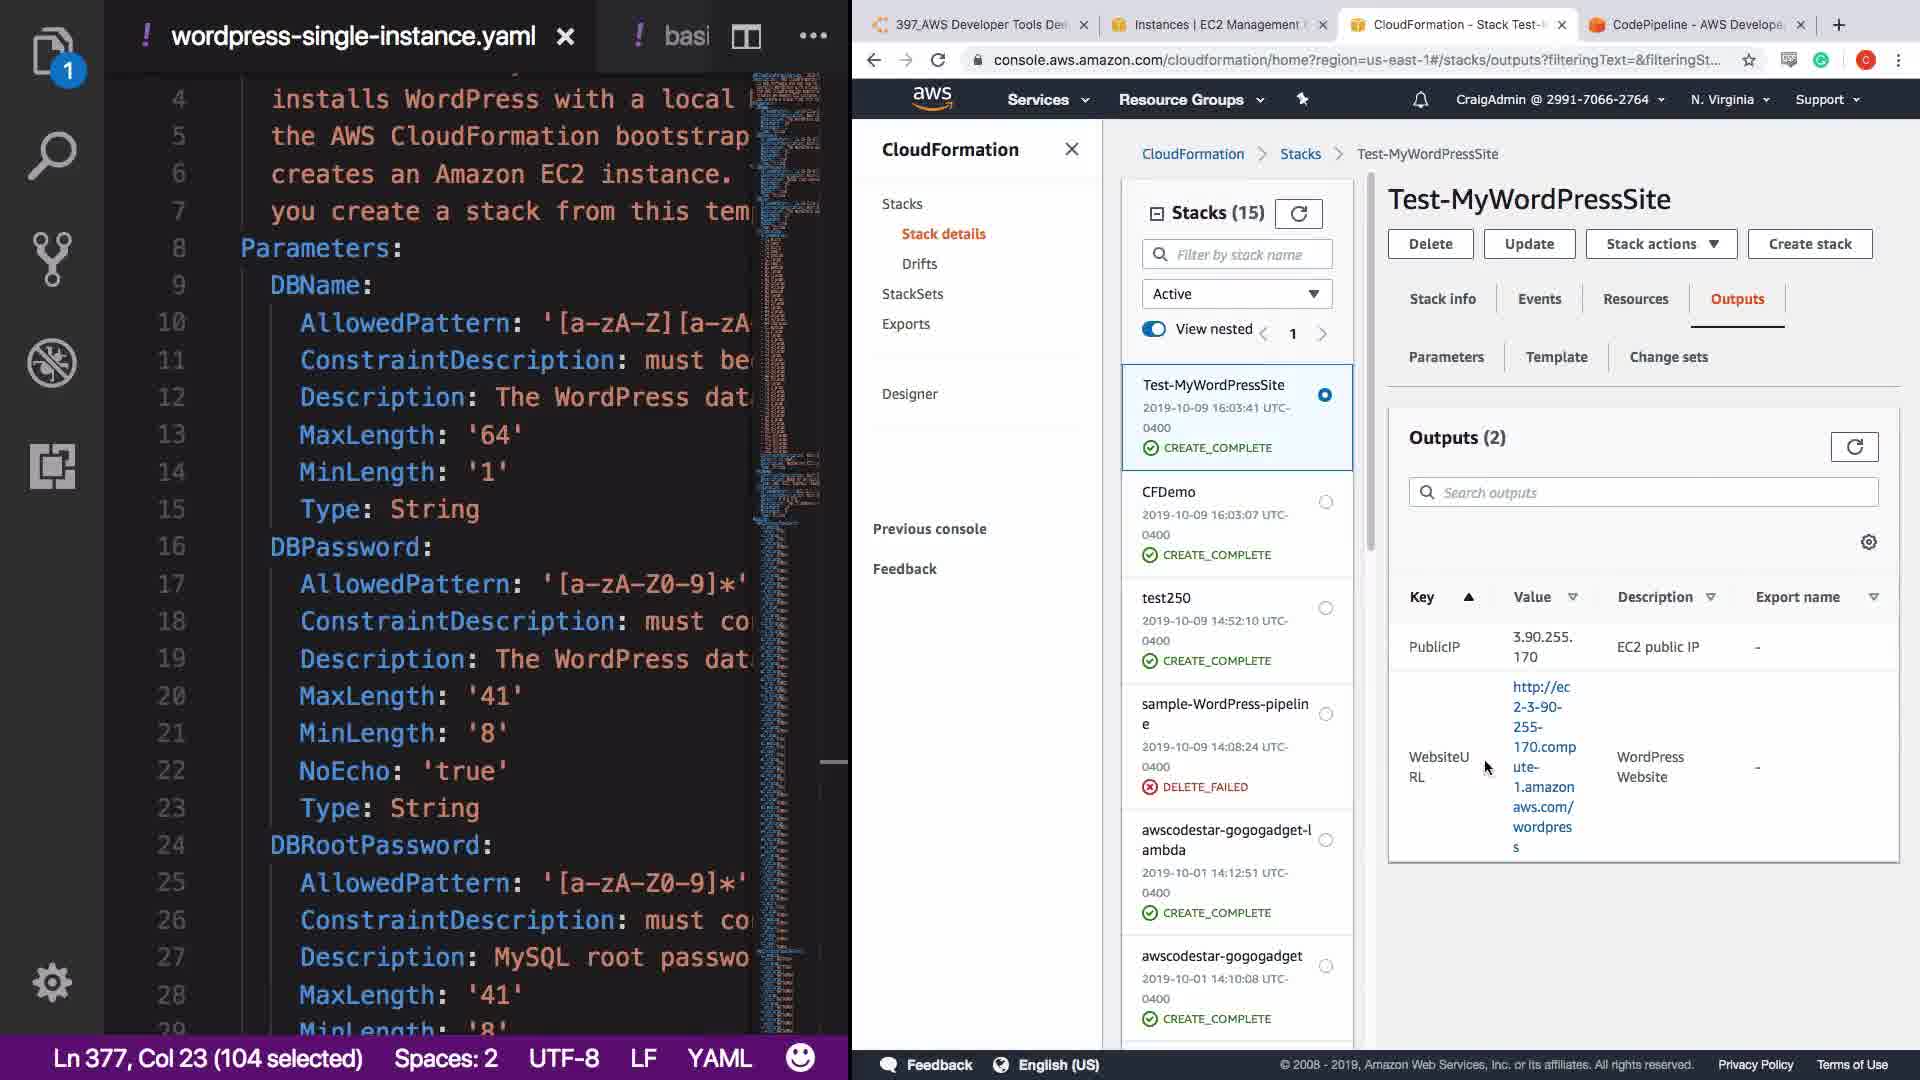Switch to the Events tab
Image resolution: width=1920 pixels, height=1080 pixels.
point(1539,299)
